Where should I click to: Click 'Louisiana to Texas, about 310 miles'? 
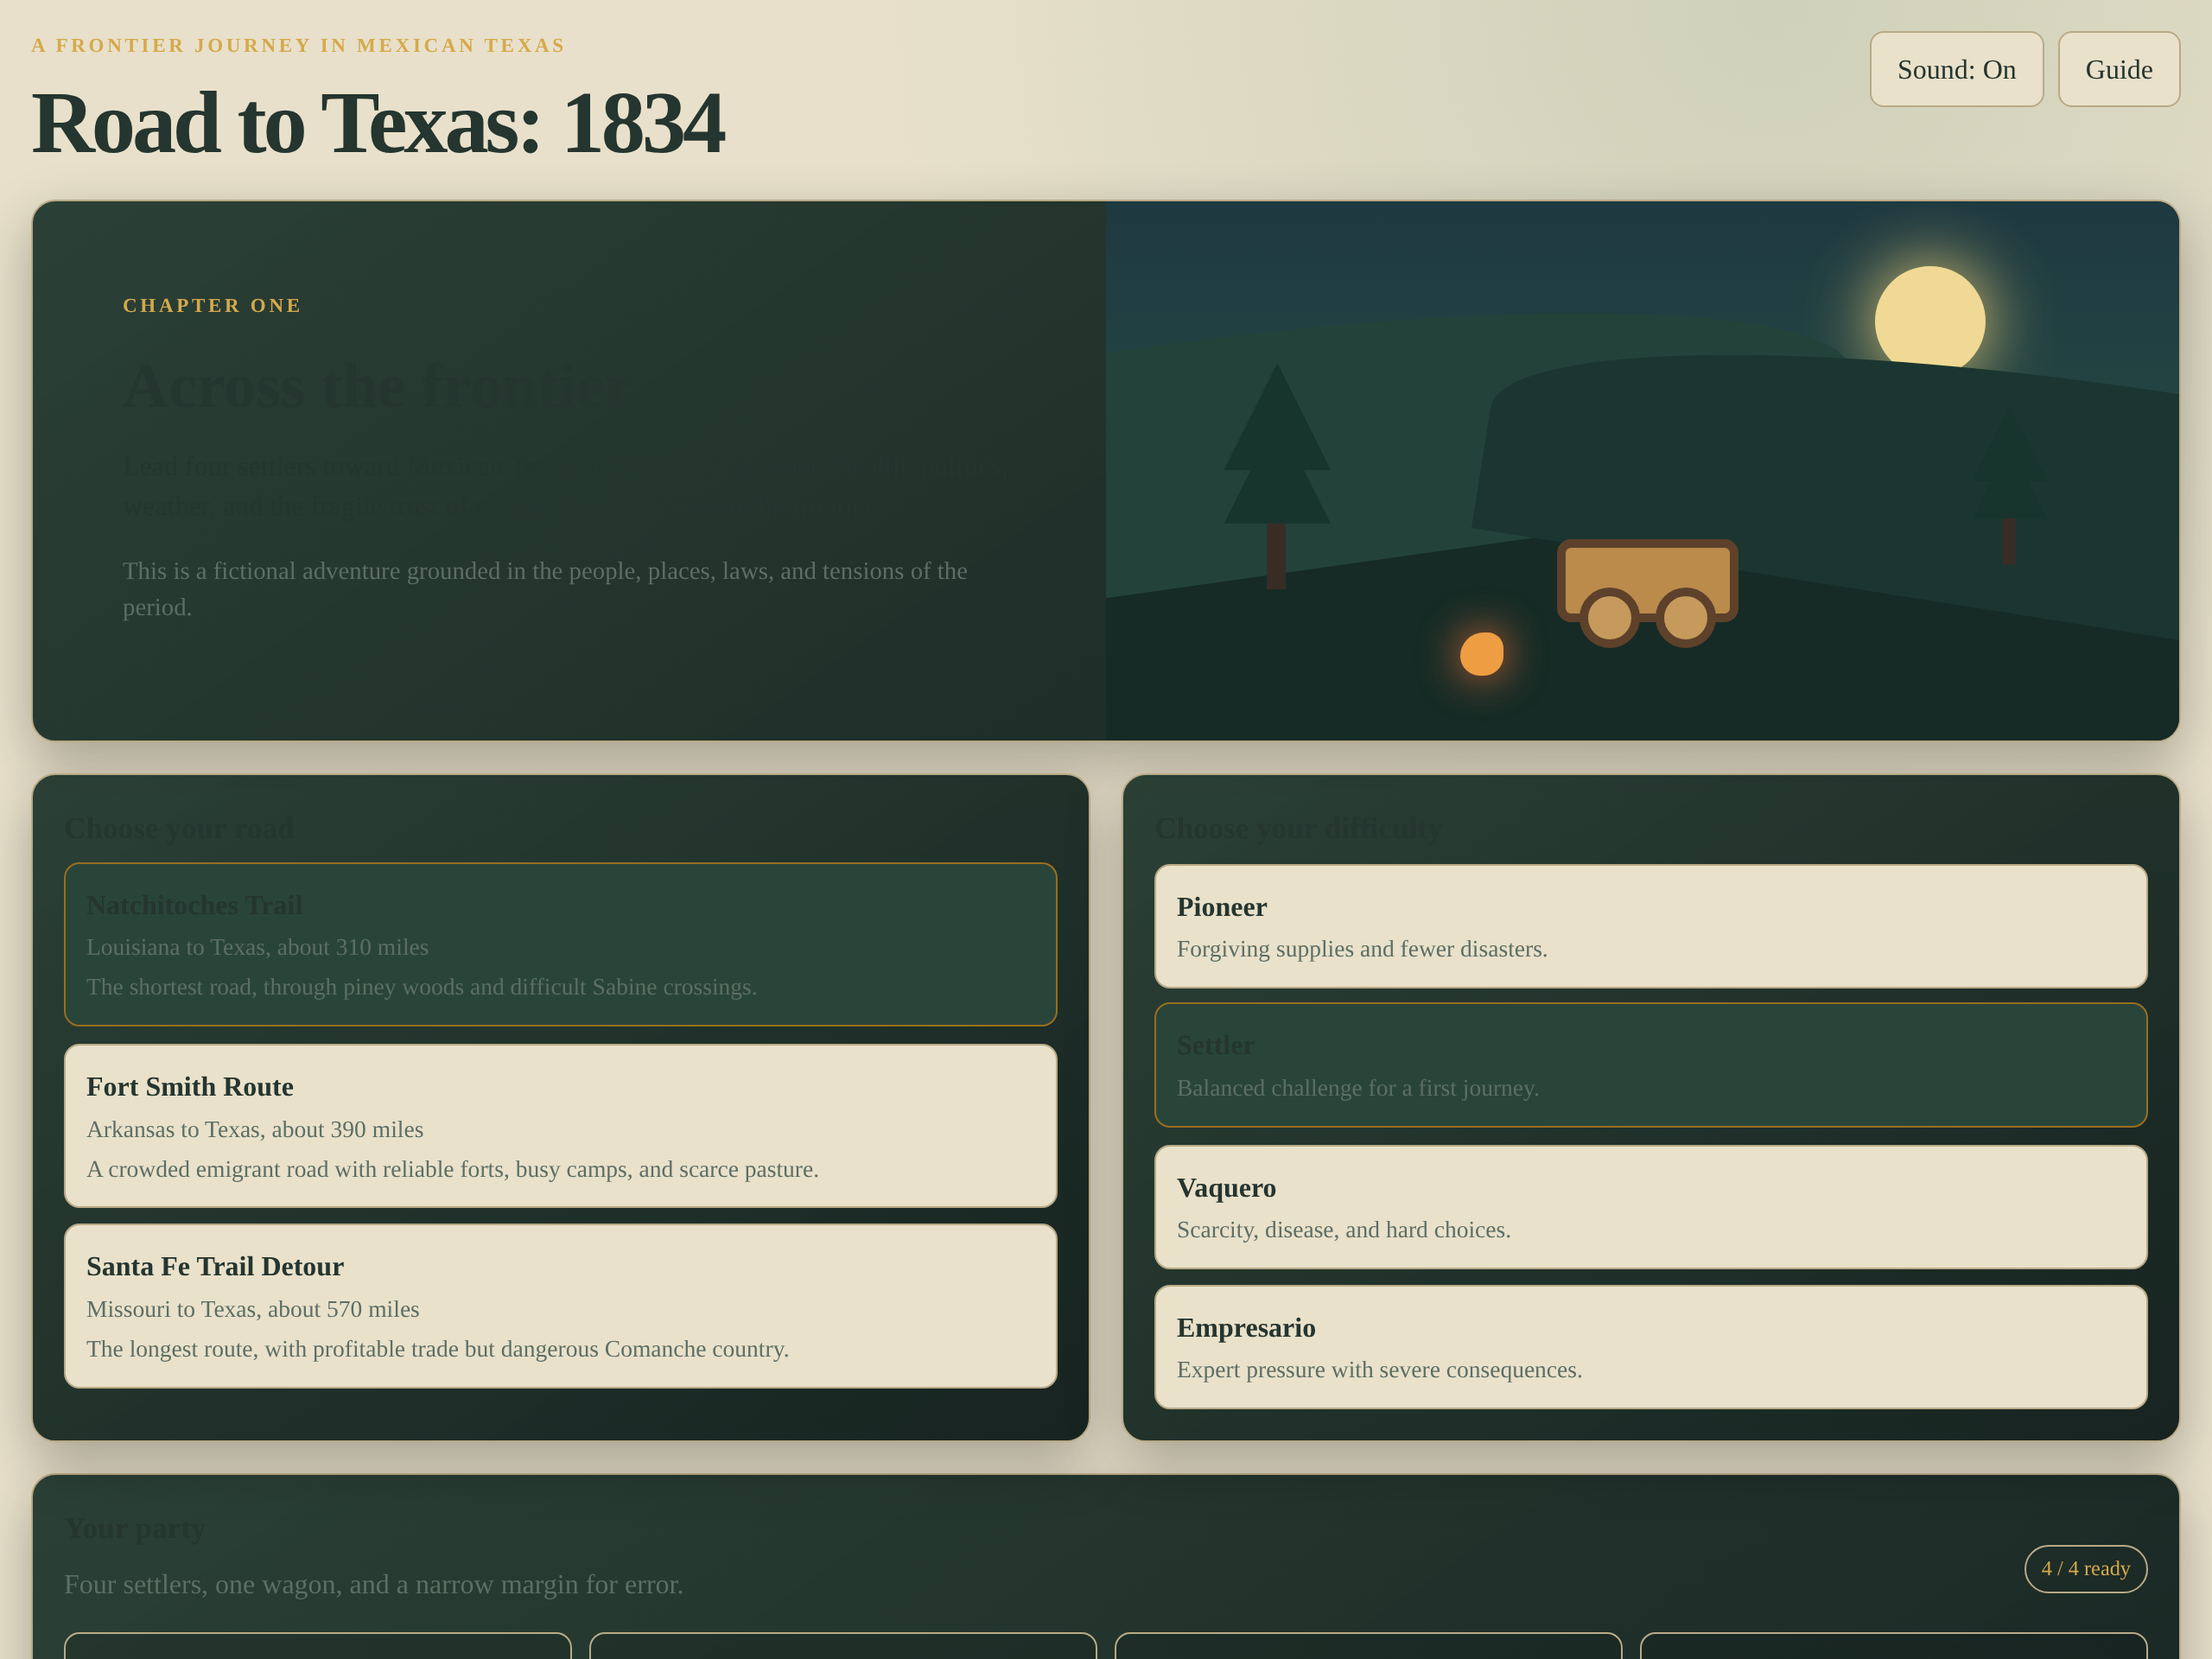[x=257, y=947]
